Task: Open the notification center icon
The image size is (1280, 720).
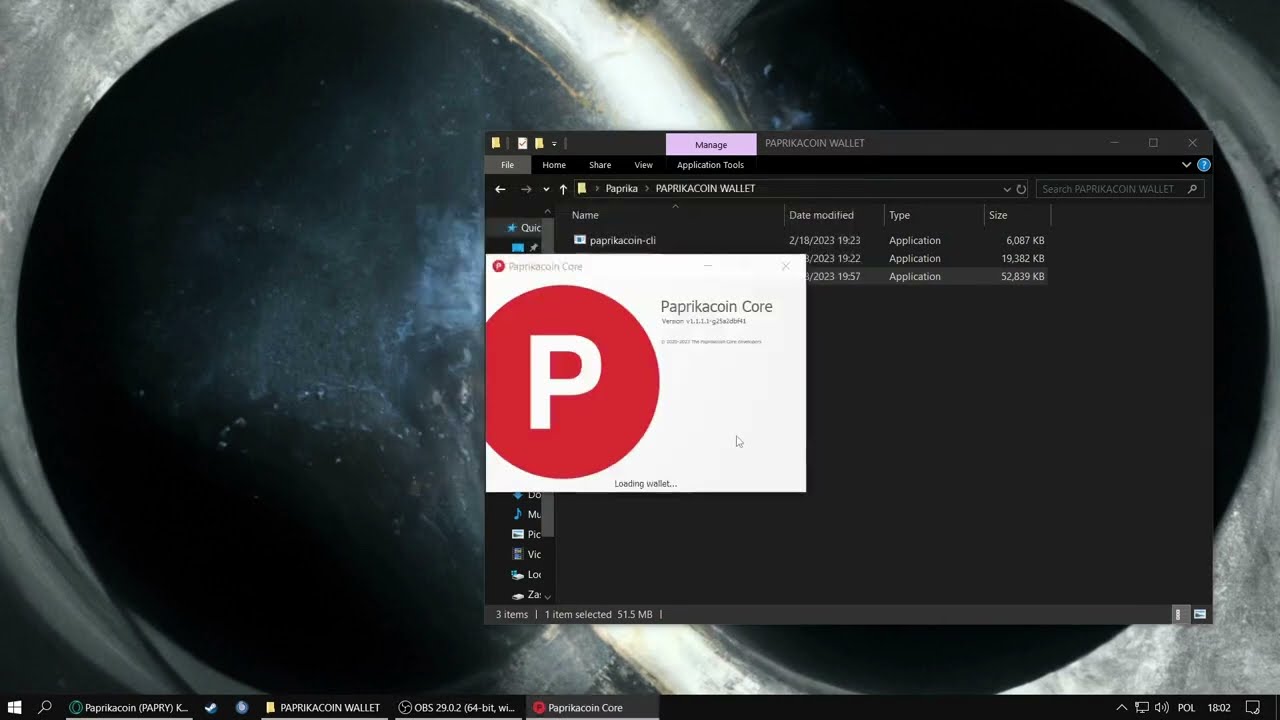Action: [1252, 707]
